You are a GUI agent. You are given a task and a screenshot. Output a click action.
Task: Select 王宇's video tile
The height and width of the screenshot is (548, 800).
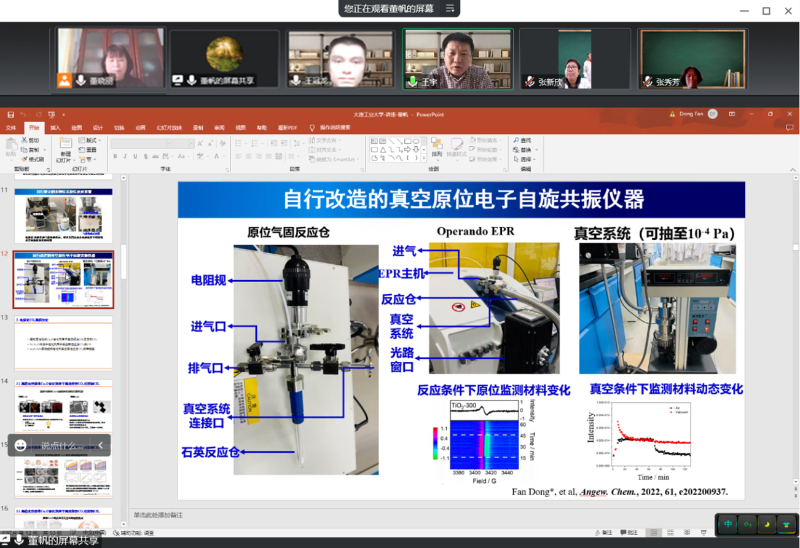click(x=457, y=59)
